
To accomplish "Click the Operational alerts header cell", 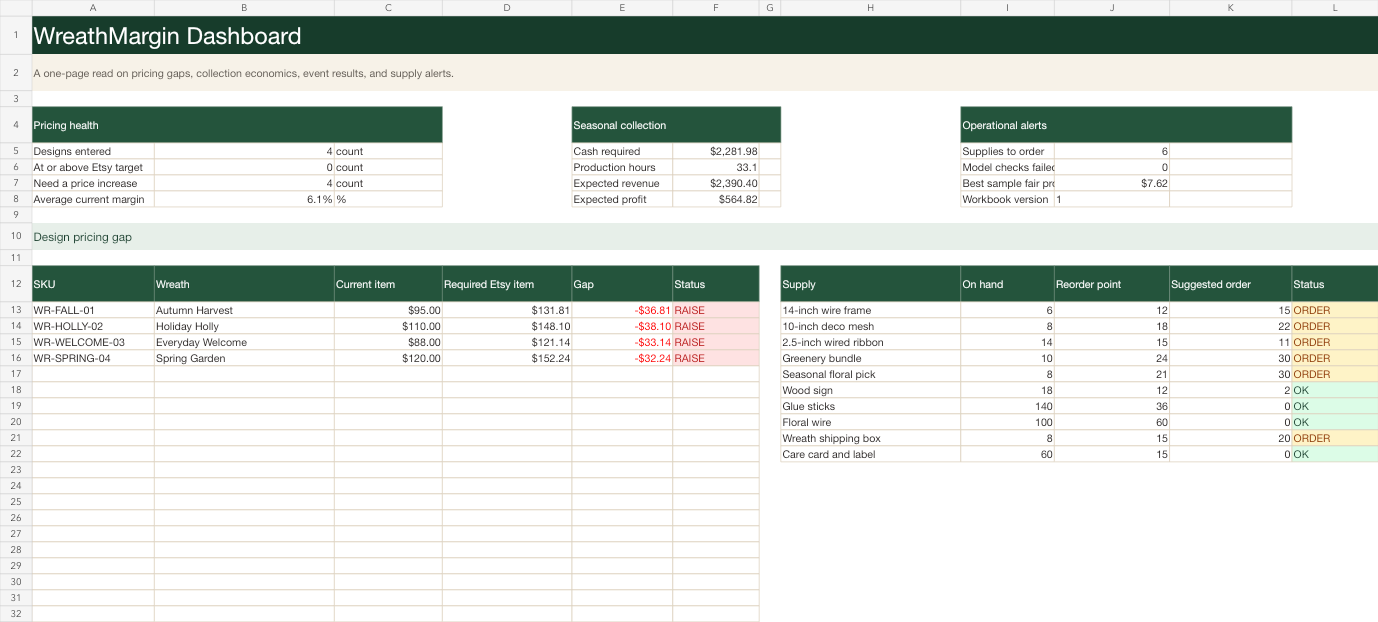I will tap(1126, 125).
